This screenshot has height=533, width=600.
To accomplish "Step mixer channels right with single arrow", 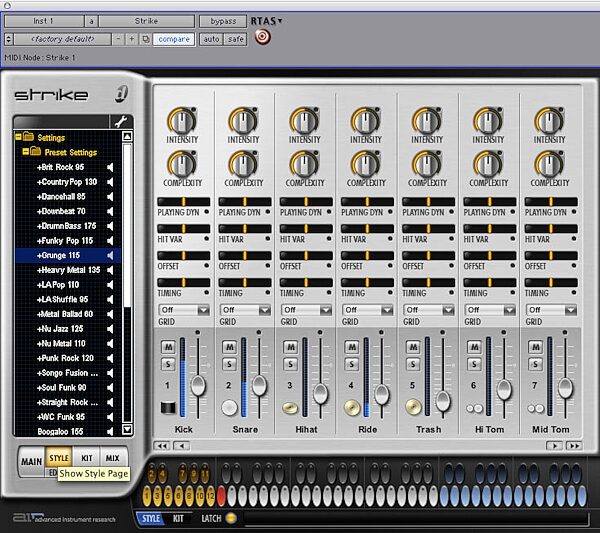I will click(x=554, y=446).
